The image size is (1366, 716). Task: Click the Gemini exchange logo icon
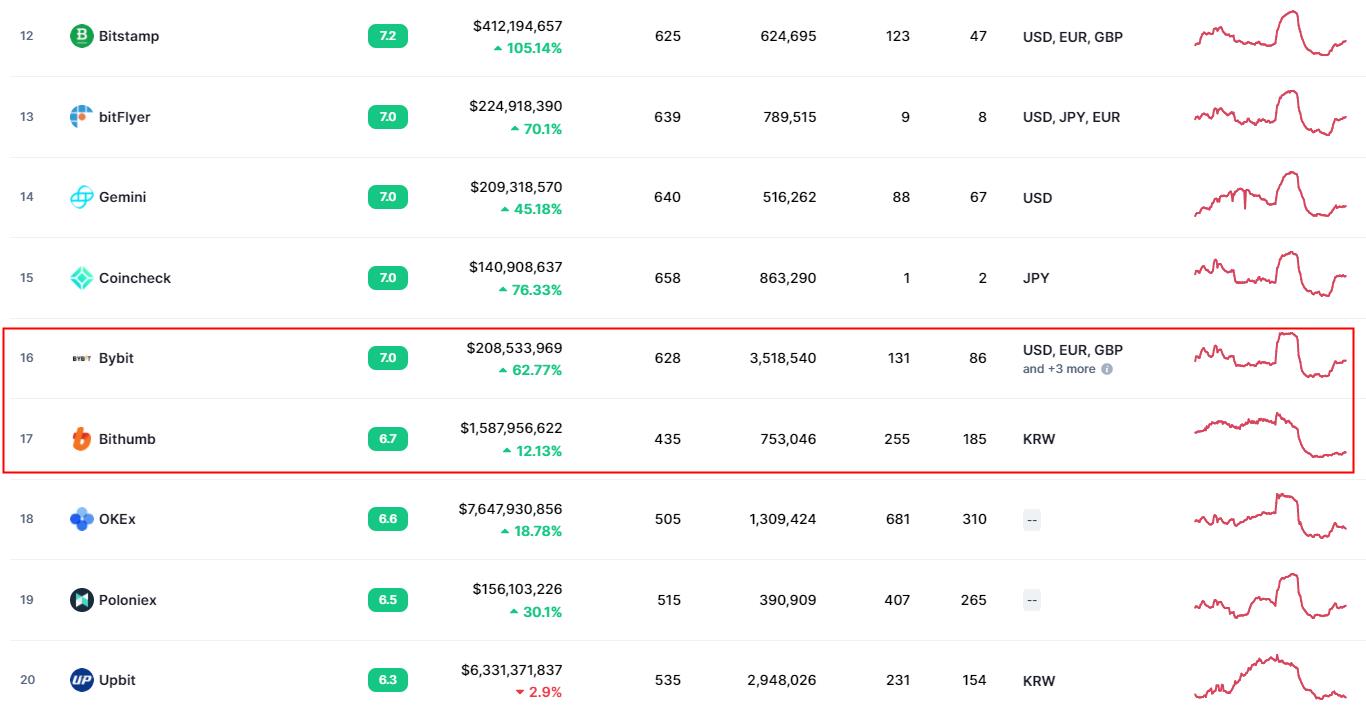click(81, 197)
